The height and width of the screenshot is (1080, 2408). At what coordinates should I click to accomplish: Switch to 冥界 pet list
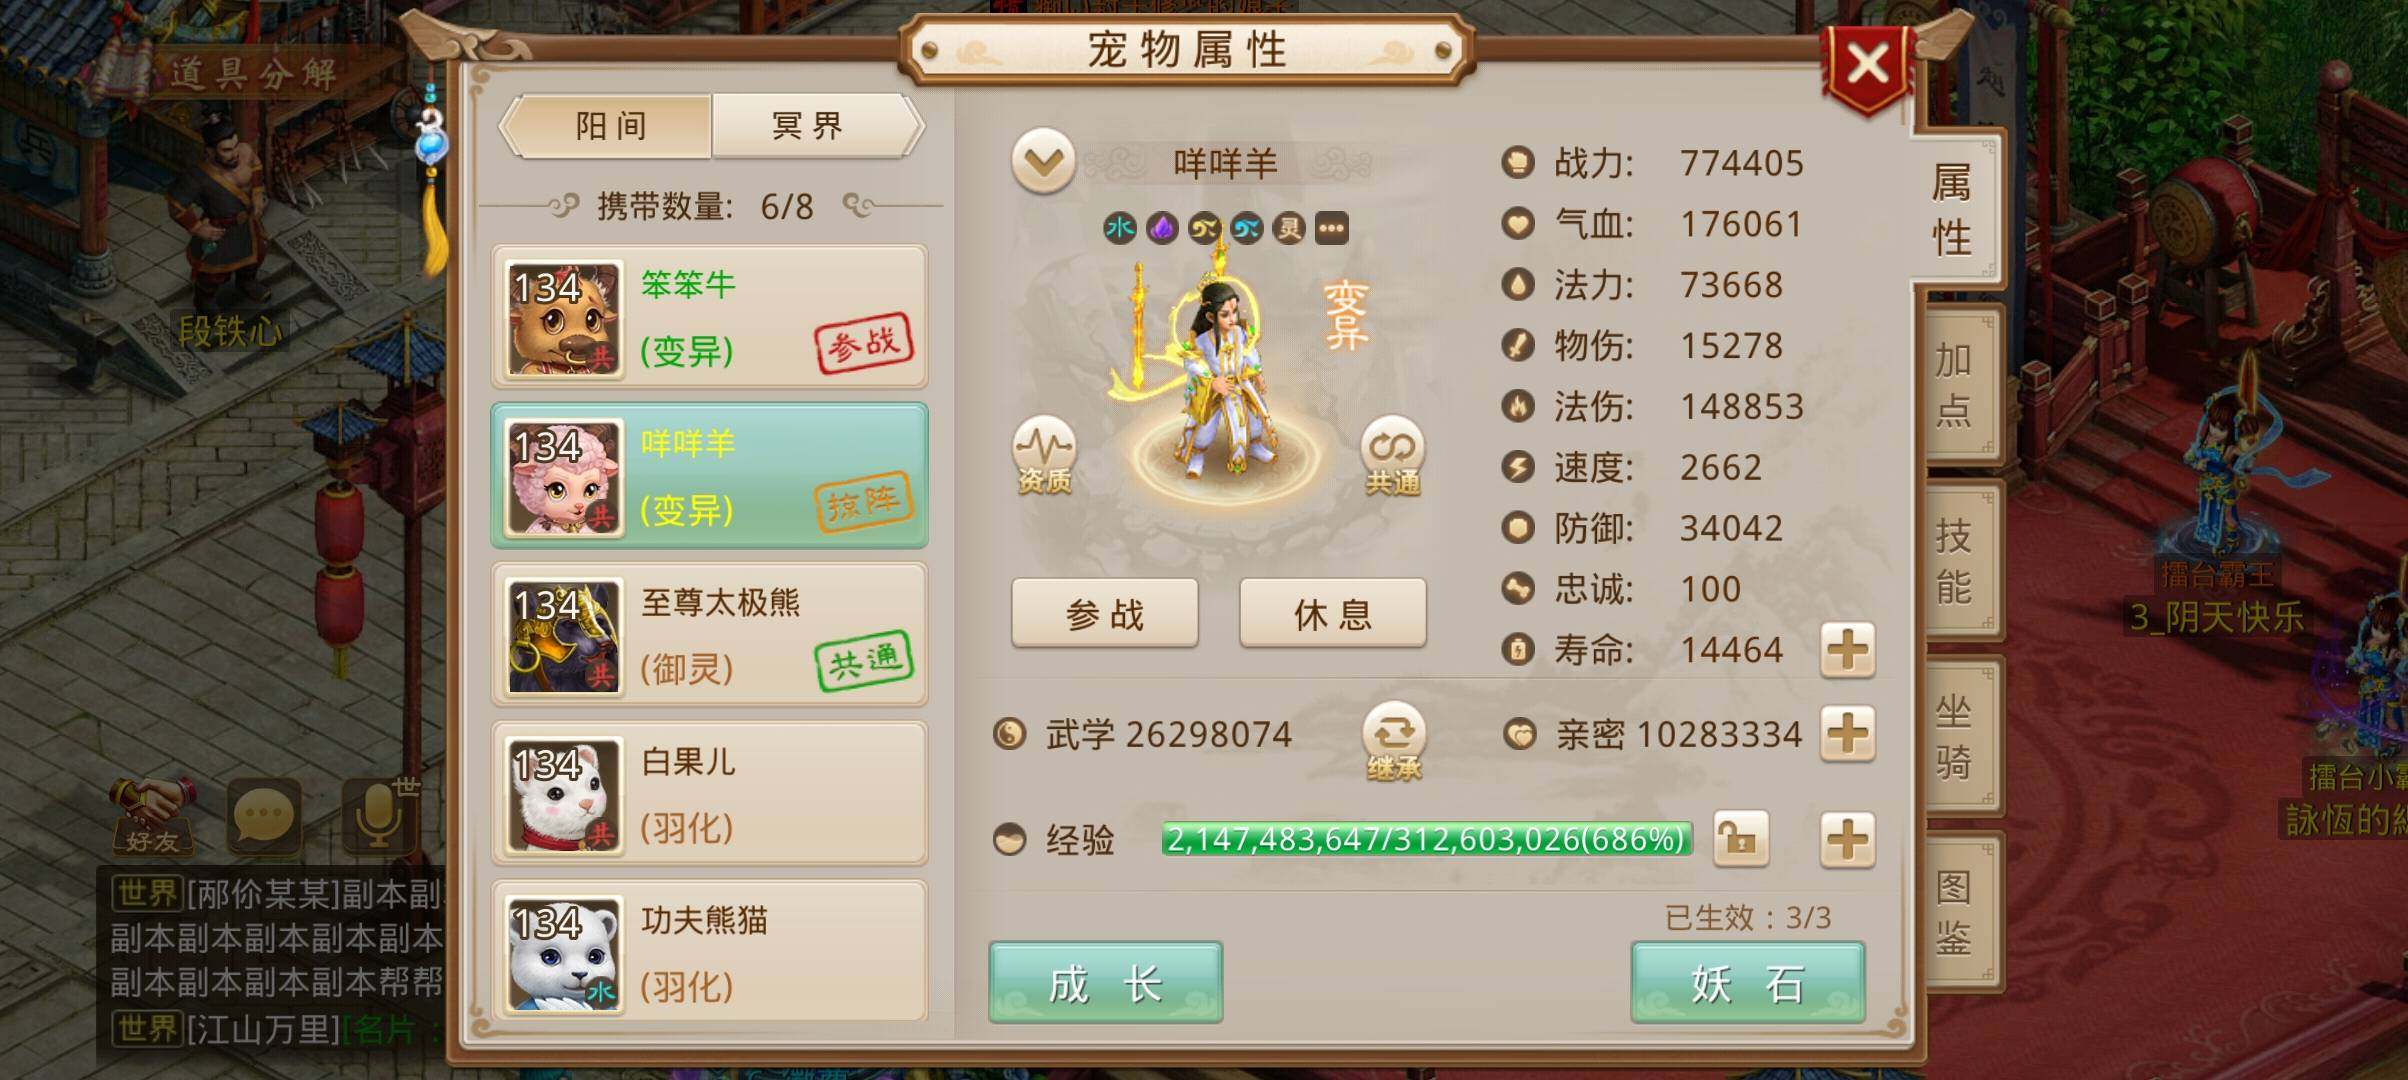[808, 126]
